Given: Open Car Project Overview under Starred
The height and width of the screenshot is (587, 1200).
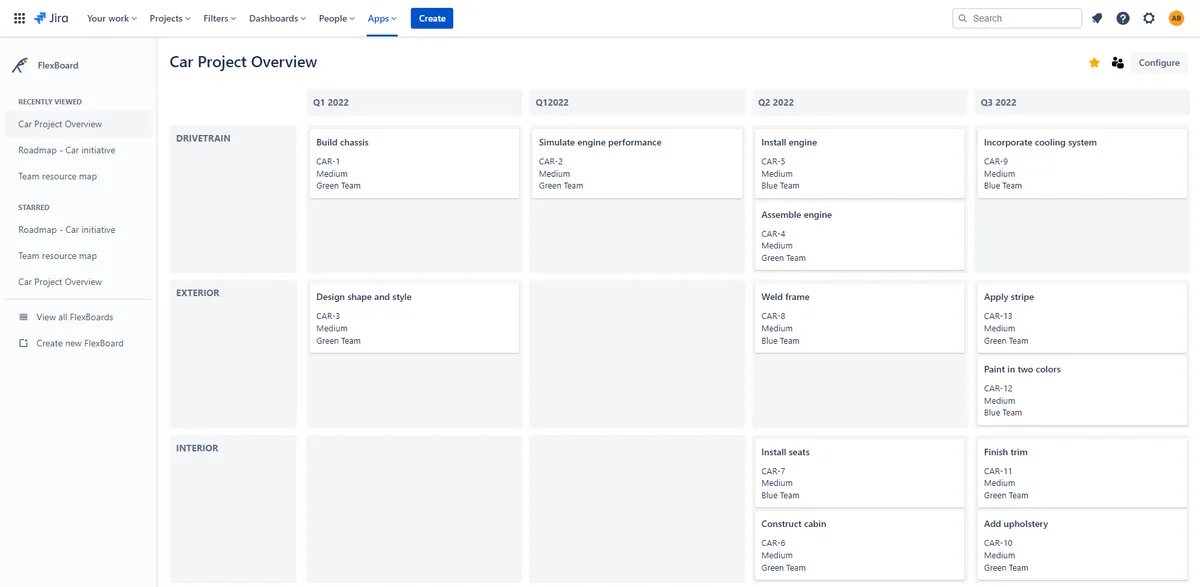Looking at the screenshot, I should (60, 282).
